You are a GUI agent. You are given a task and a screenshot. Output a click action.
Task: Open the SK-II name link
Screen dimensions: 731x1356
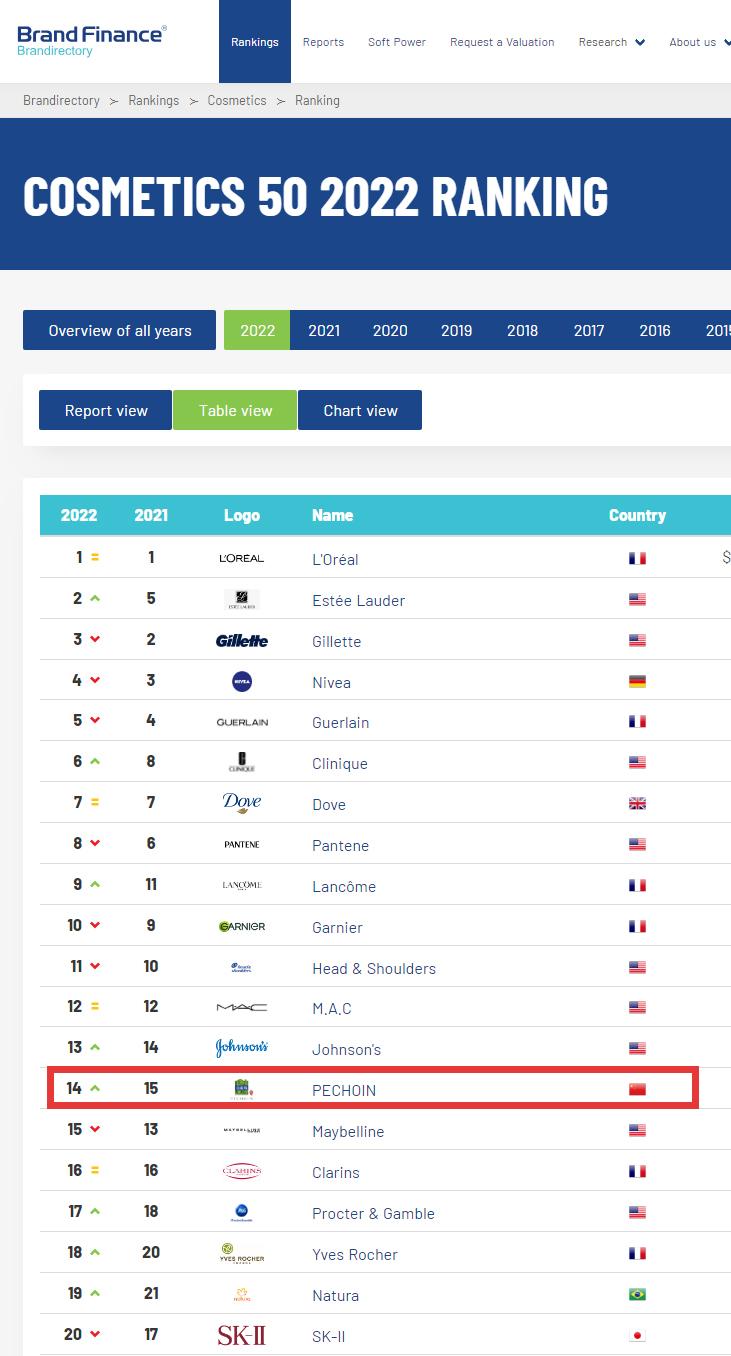tap(328, 1336)
